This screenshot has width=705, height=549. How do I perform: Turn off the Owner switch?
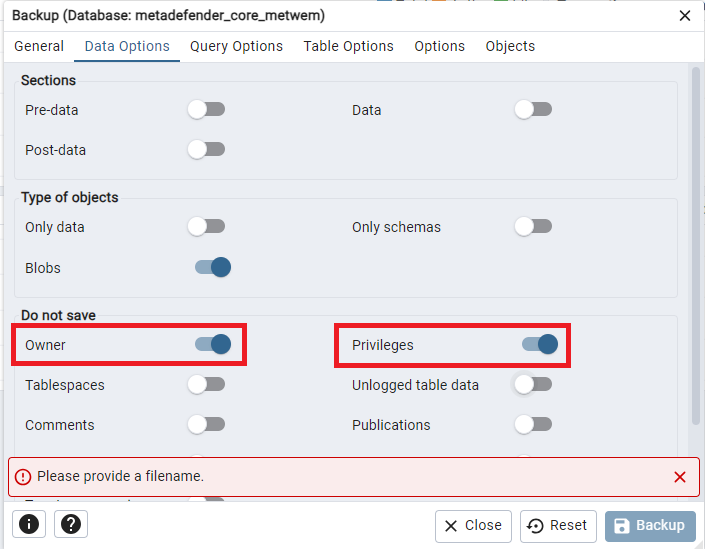click(213, 344)
